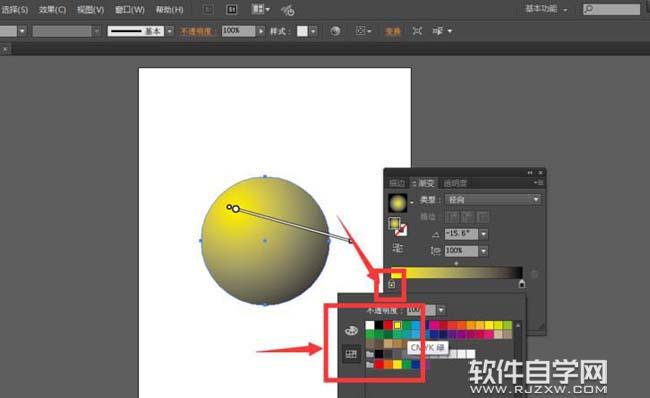Click the orange 变换 transform link
This screenshot has height=398, width=650.
[393, 32]
